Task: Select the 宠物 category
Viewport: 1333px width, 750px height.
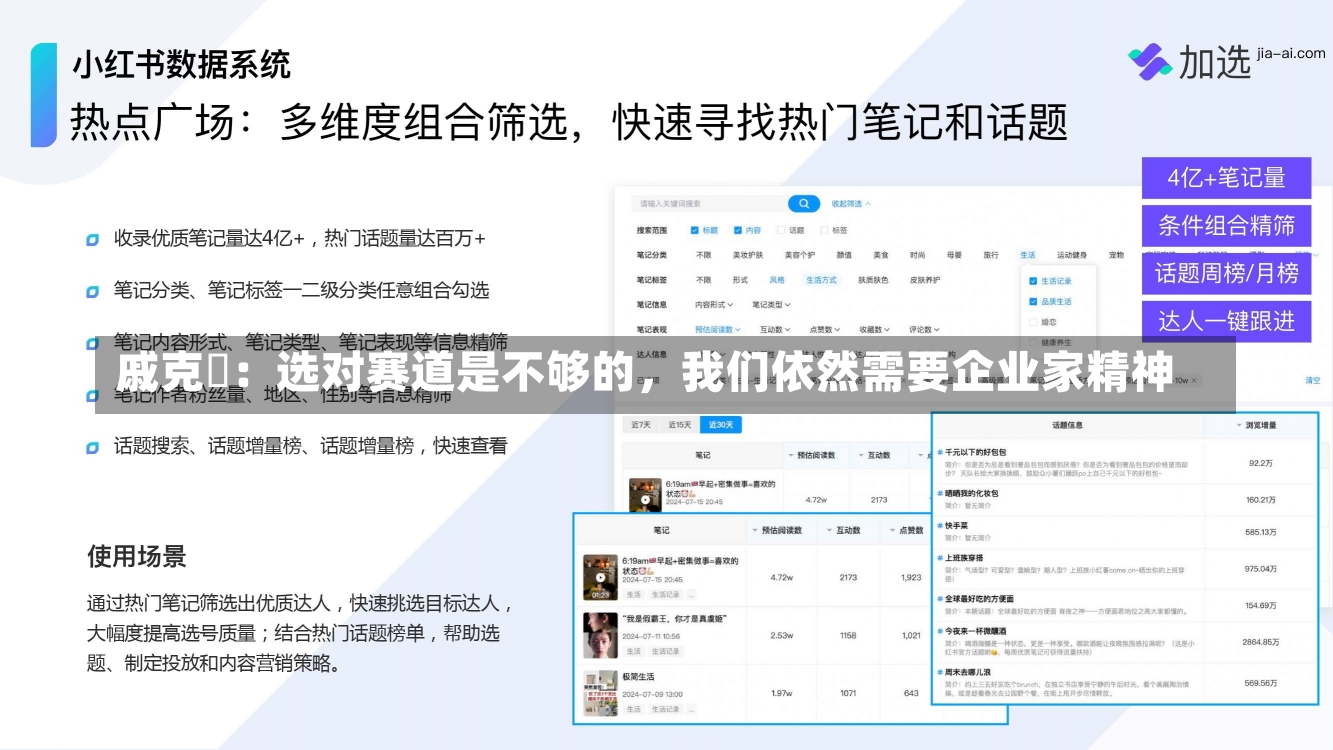Action: 1116,255
